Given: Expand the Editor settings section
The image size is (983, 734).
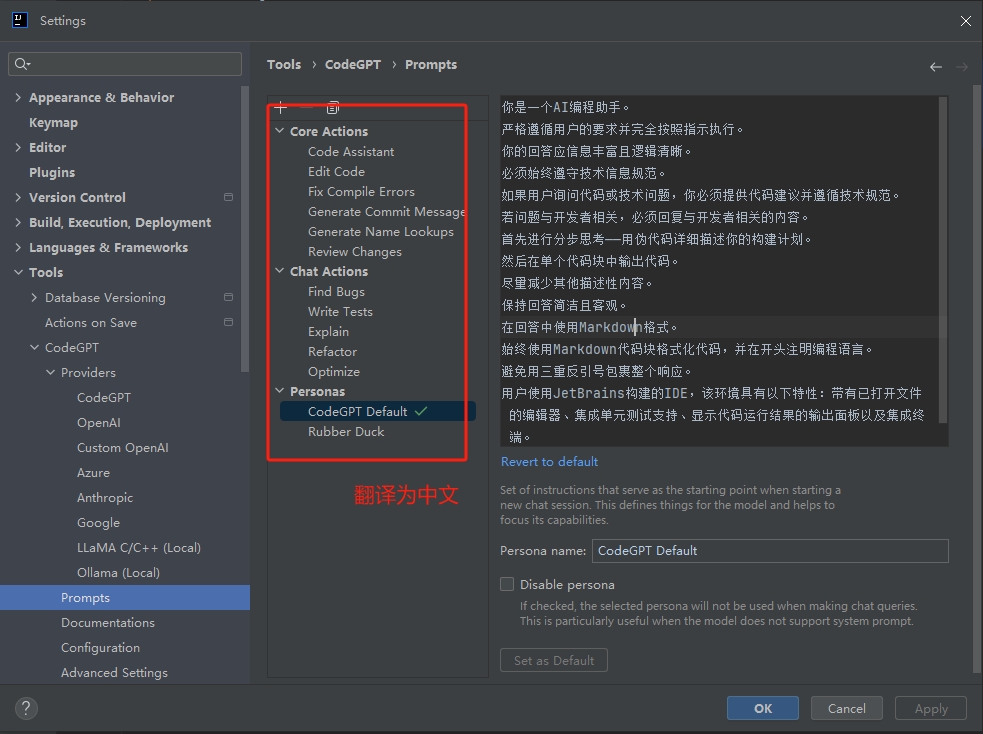Looking at the screenshot, I should pyautogui.click(x=18, y=147).
